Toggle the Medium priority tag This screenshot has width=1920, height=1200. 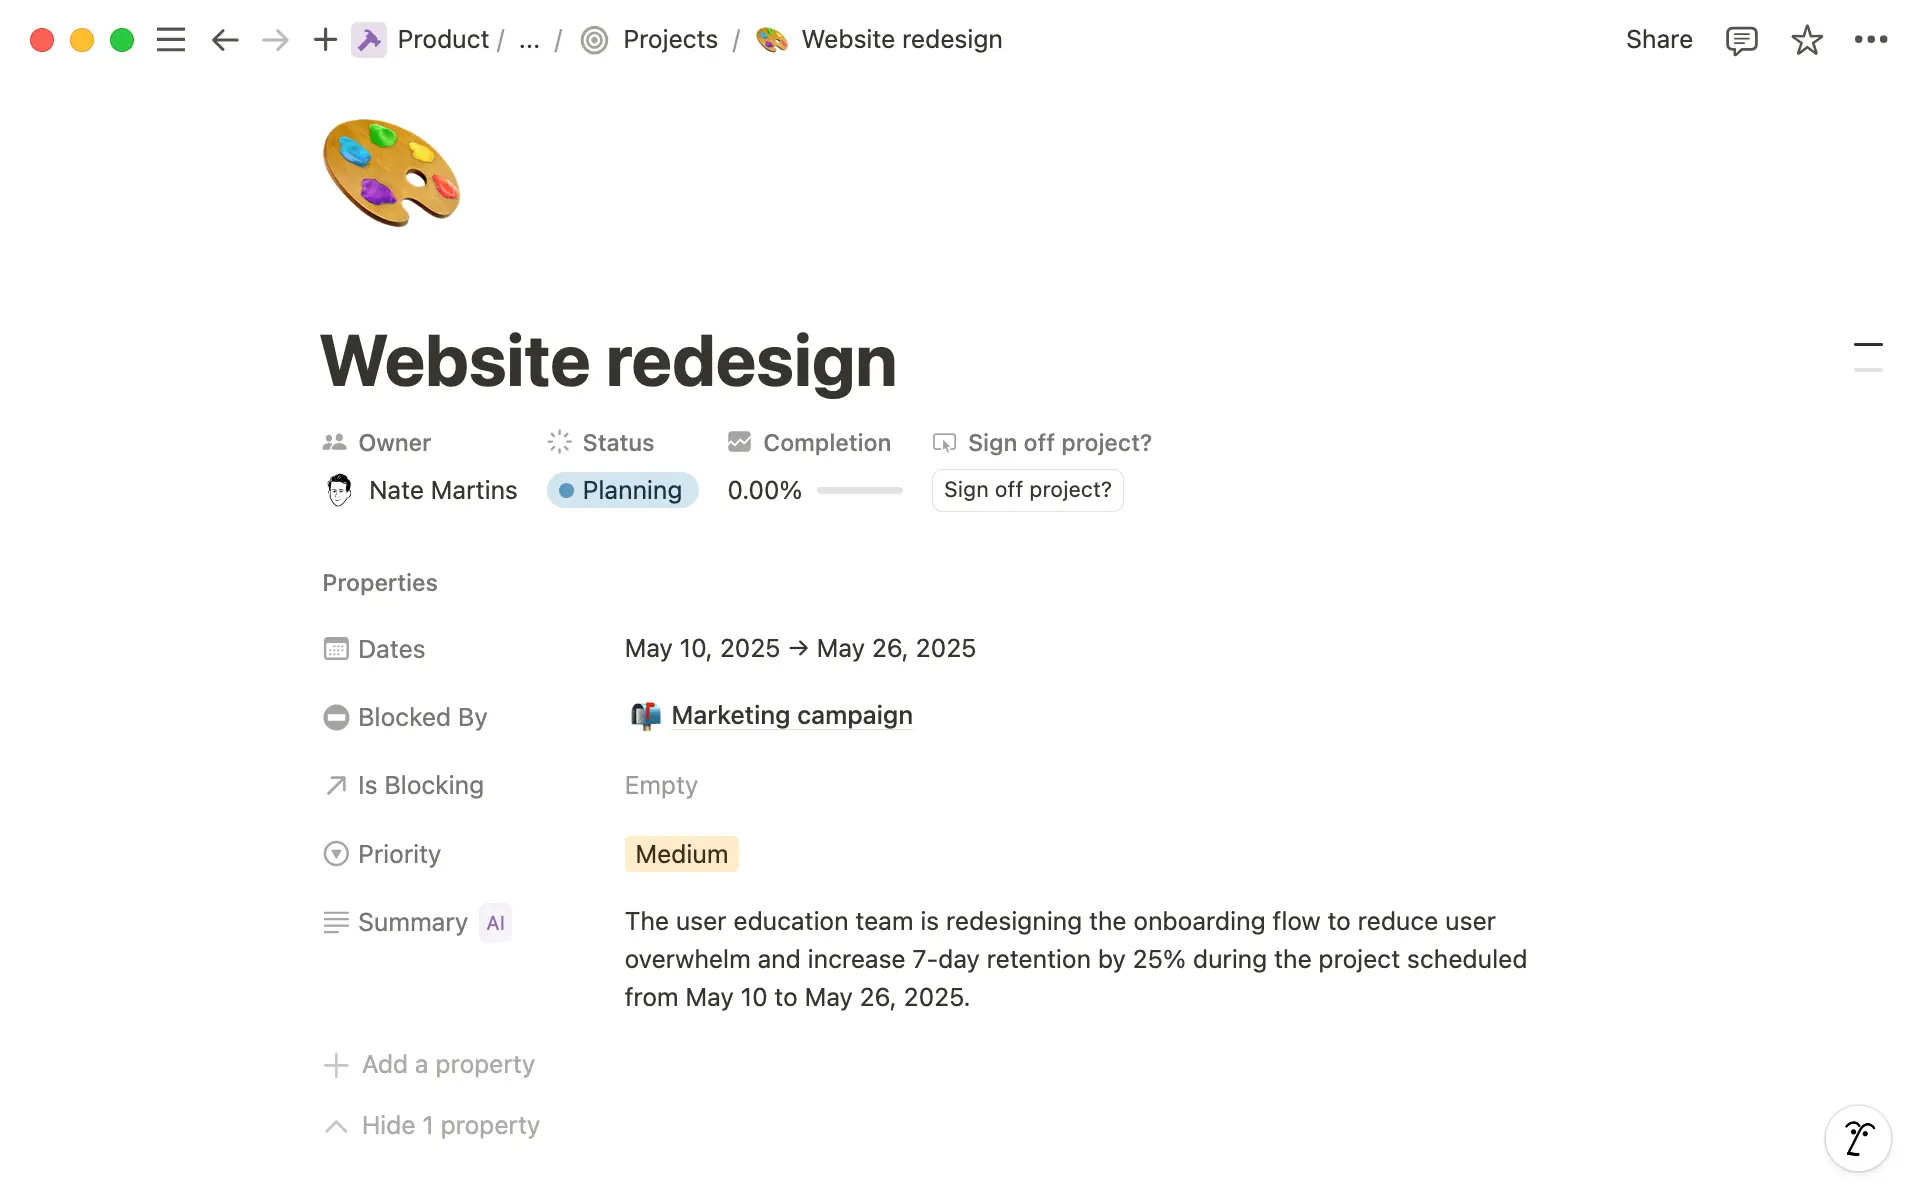point(681,854)
